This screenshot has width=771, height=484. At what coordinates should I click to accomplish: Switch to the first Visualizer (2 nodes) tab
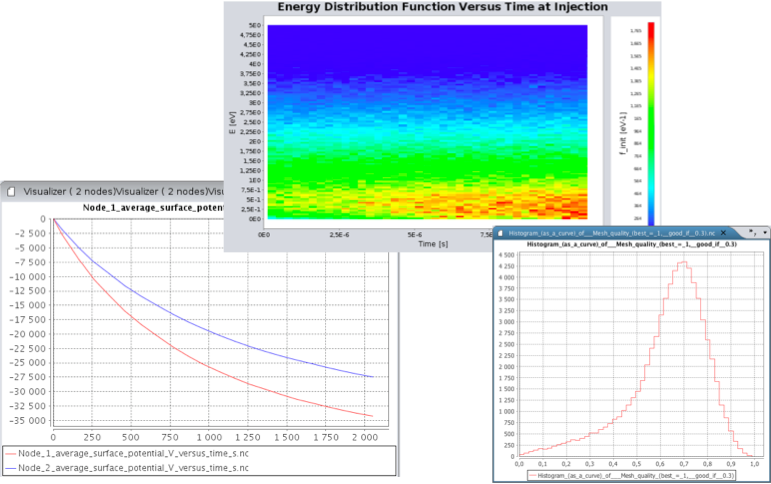(68, 190)
